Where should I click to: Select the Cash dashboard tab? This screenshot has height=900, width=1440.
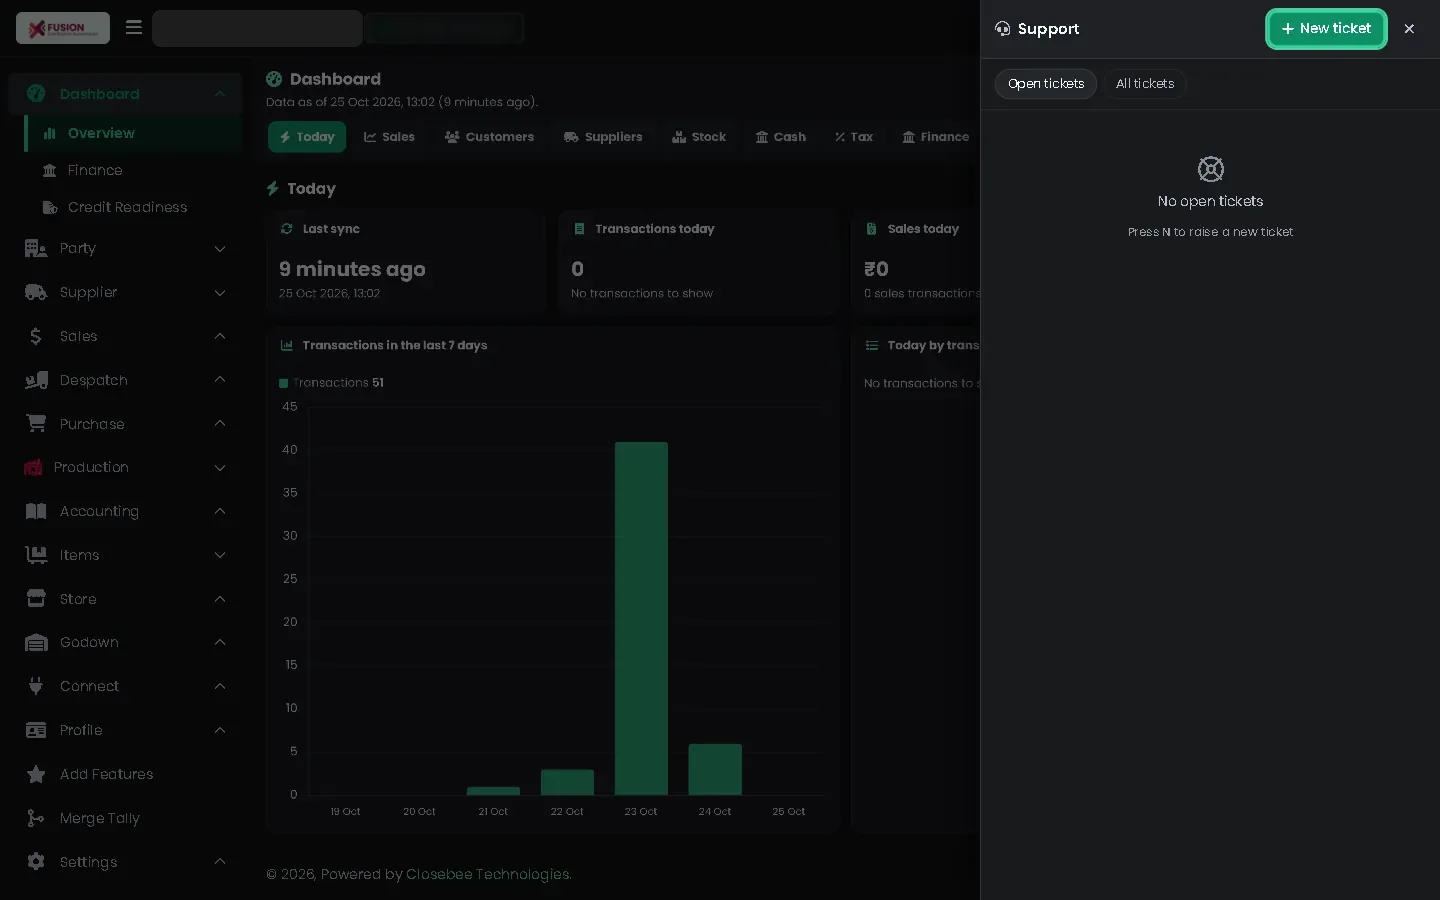pos(780,137)
